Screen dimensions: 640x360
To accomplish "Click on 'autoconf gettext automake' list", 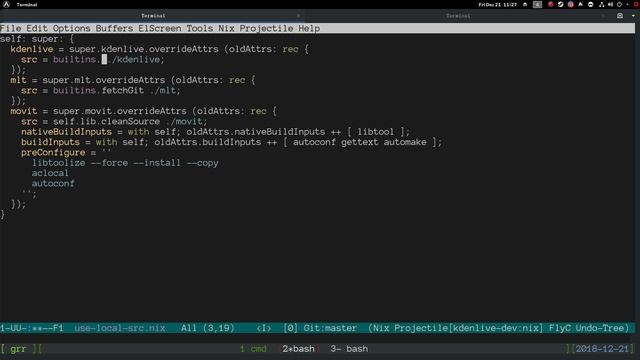I will pos(360,142).
